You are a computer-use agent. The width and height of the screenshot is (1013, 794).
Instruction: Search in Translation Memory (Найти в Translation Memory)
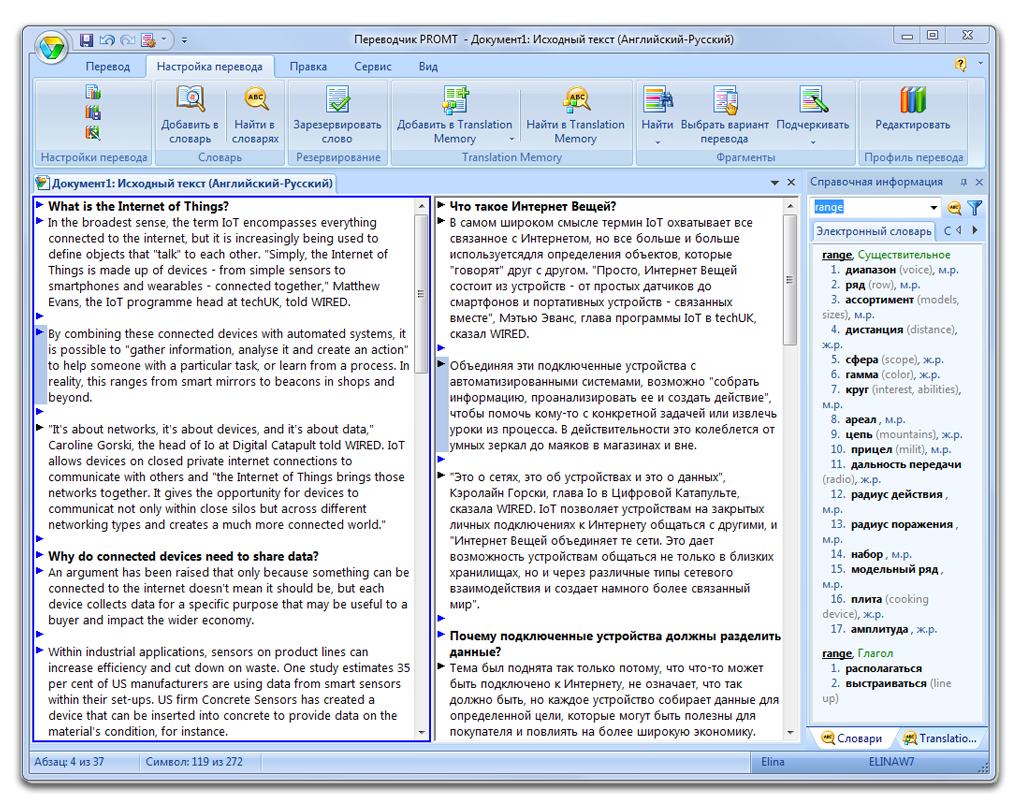pos(575,115)
